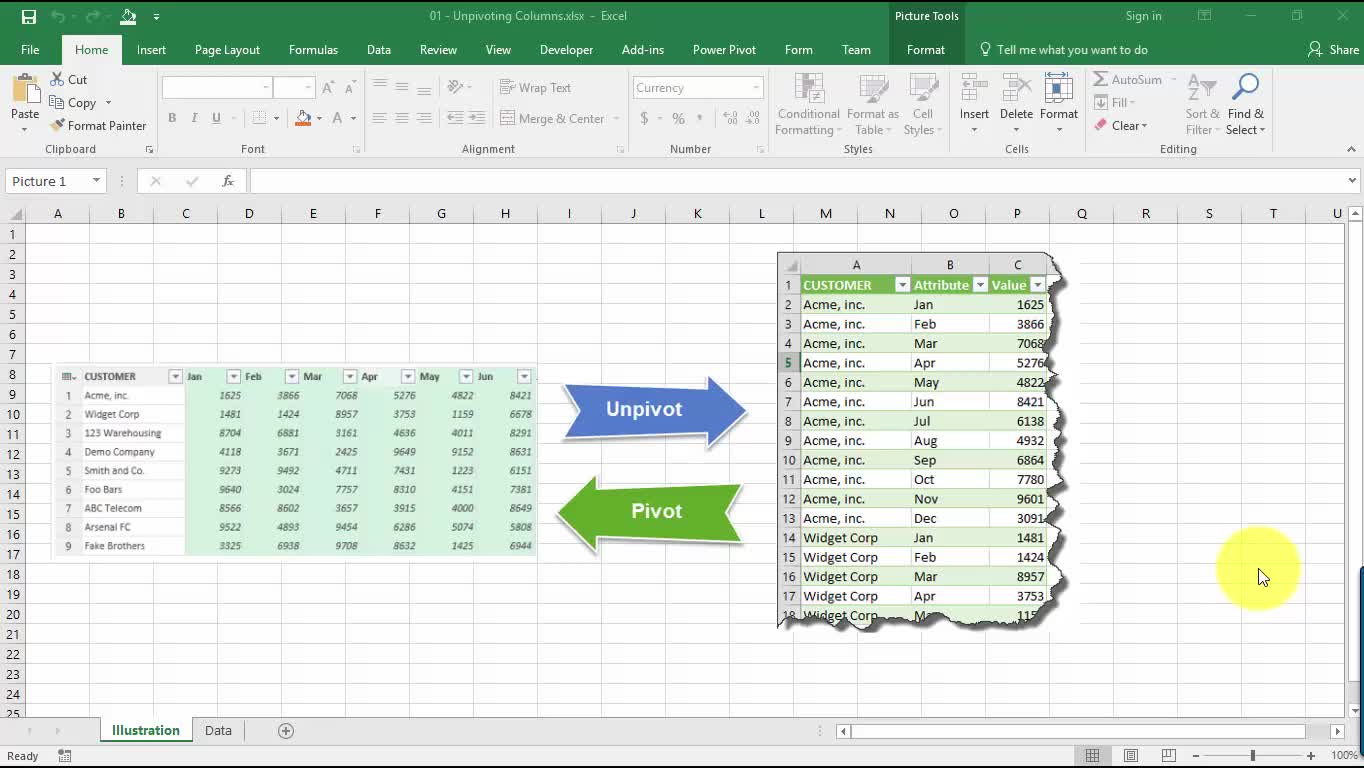Toggle Wrap Text option

pos(535,88)
